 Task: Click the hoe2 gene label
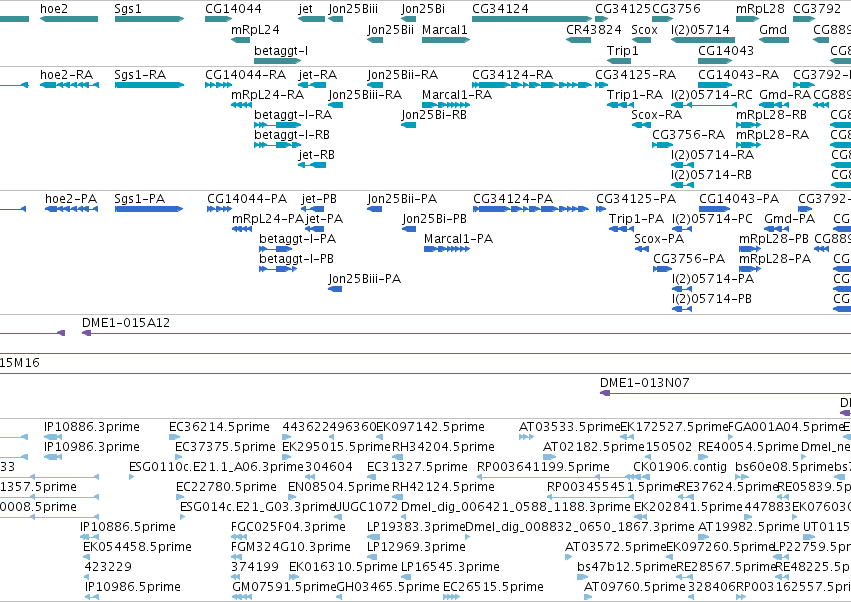click(x=54, y=9)
